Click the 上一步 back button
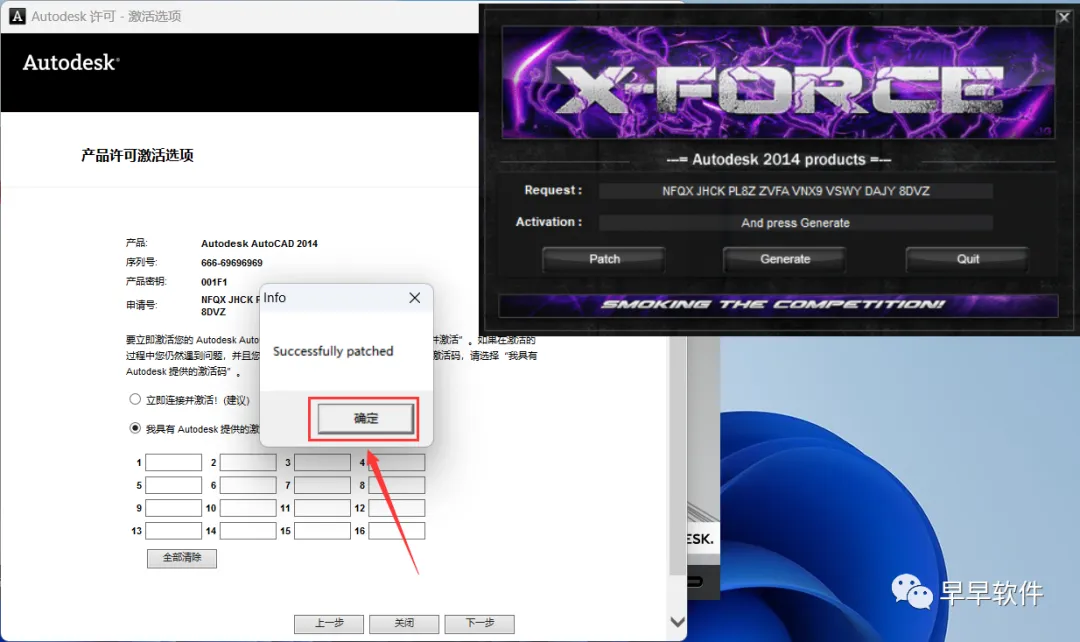 click(329, 623)
